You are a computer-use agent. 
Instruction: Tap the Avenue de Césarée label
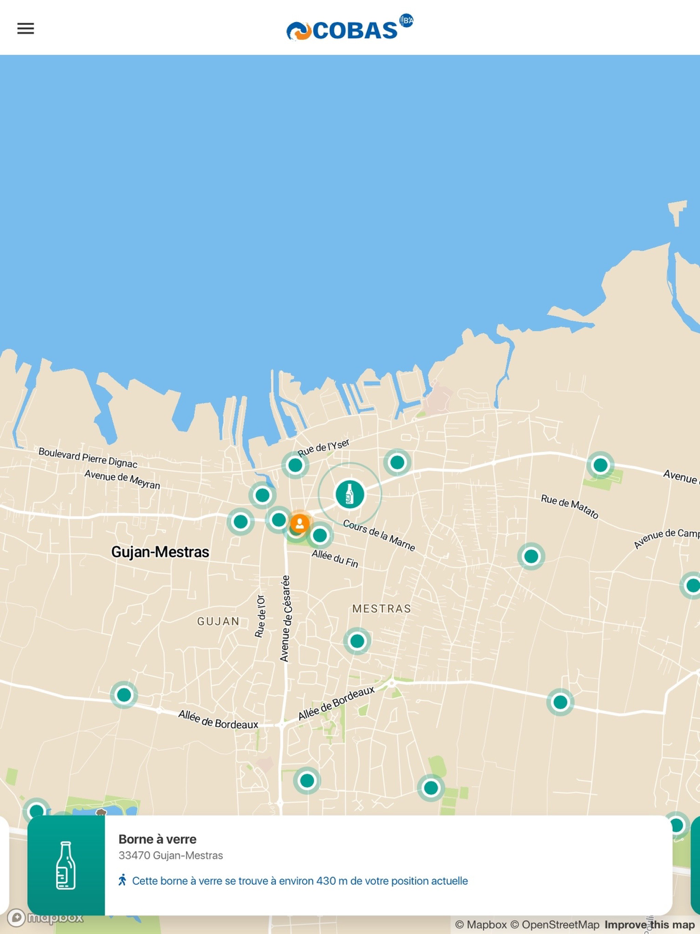(285, 618)
